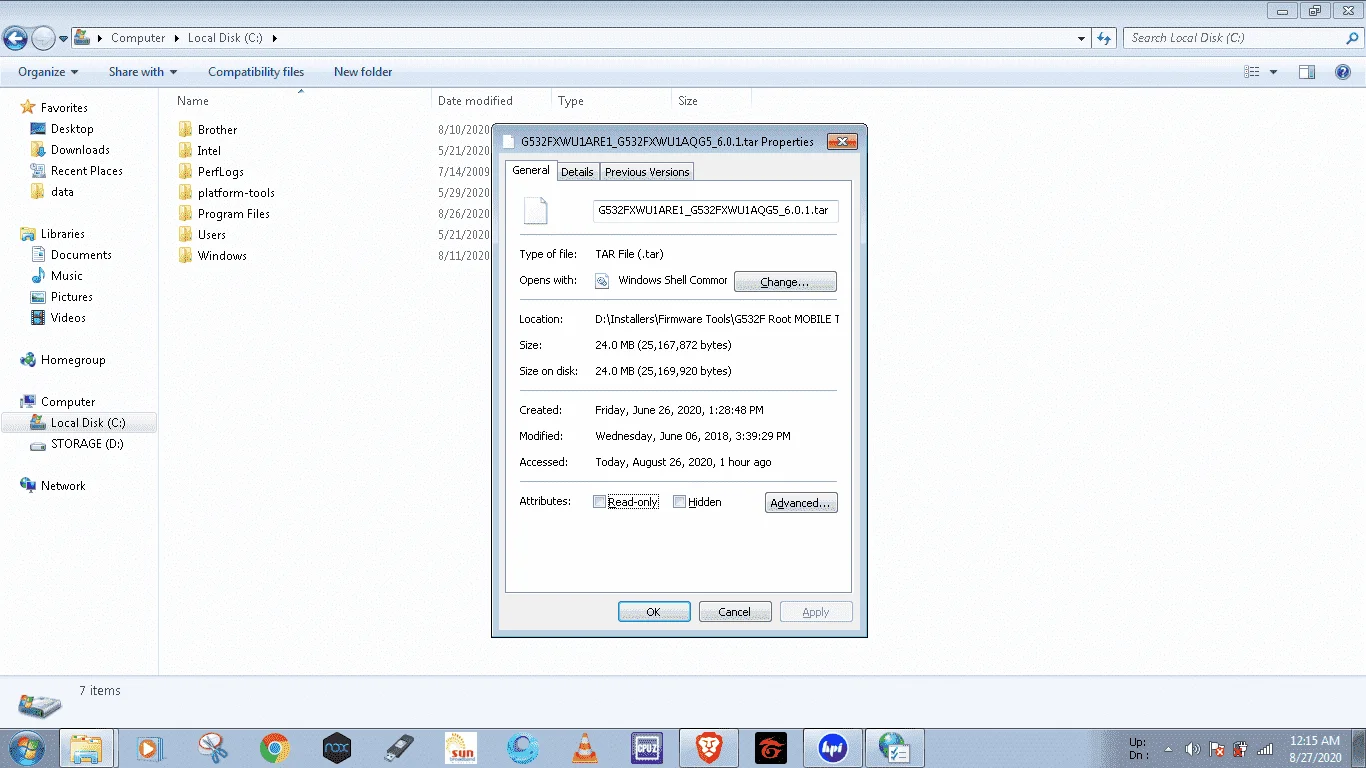Close the Properties dialog with X
Viewport: 1366px width, 768px height.
842,141
